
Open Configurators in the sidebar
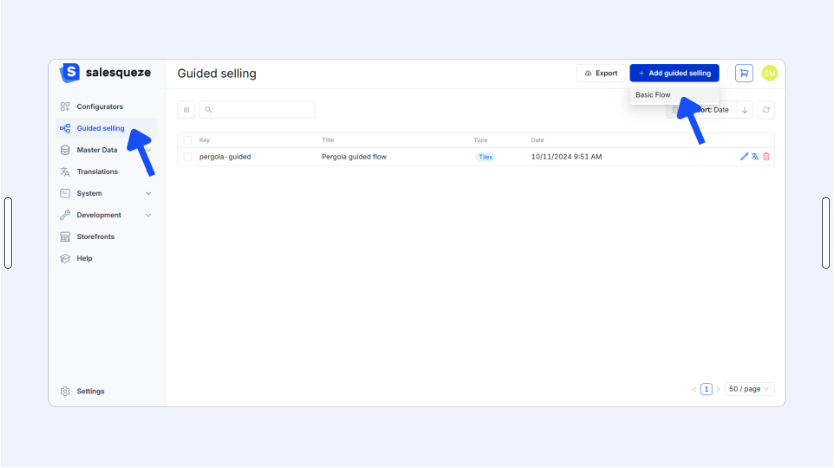tap(100, 106)
